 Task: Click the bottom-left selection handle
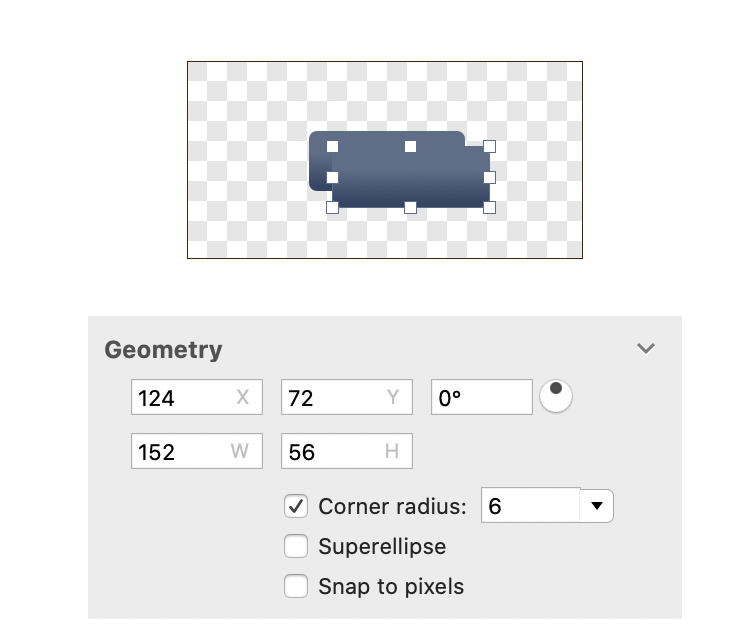pyautogui.click(x=333, y=208)
